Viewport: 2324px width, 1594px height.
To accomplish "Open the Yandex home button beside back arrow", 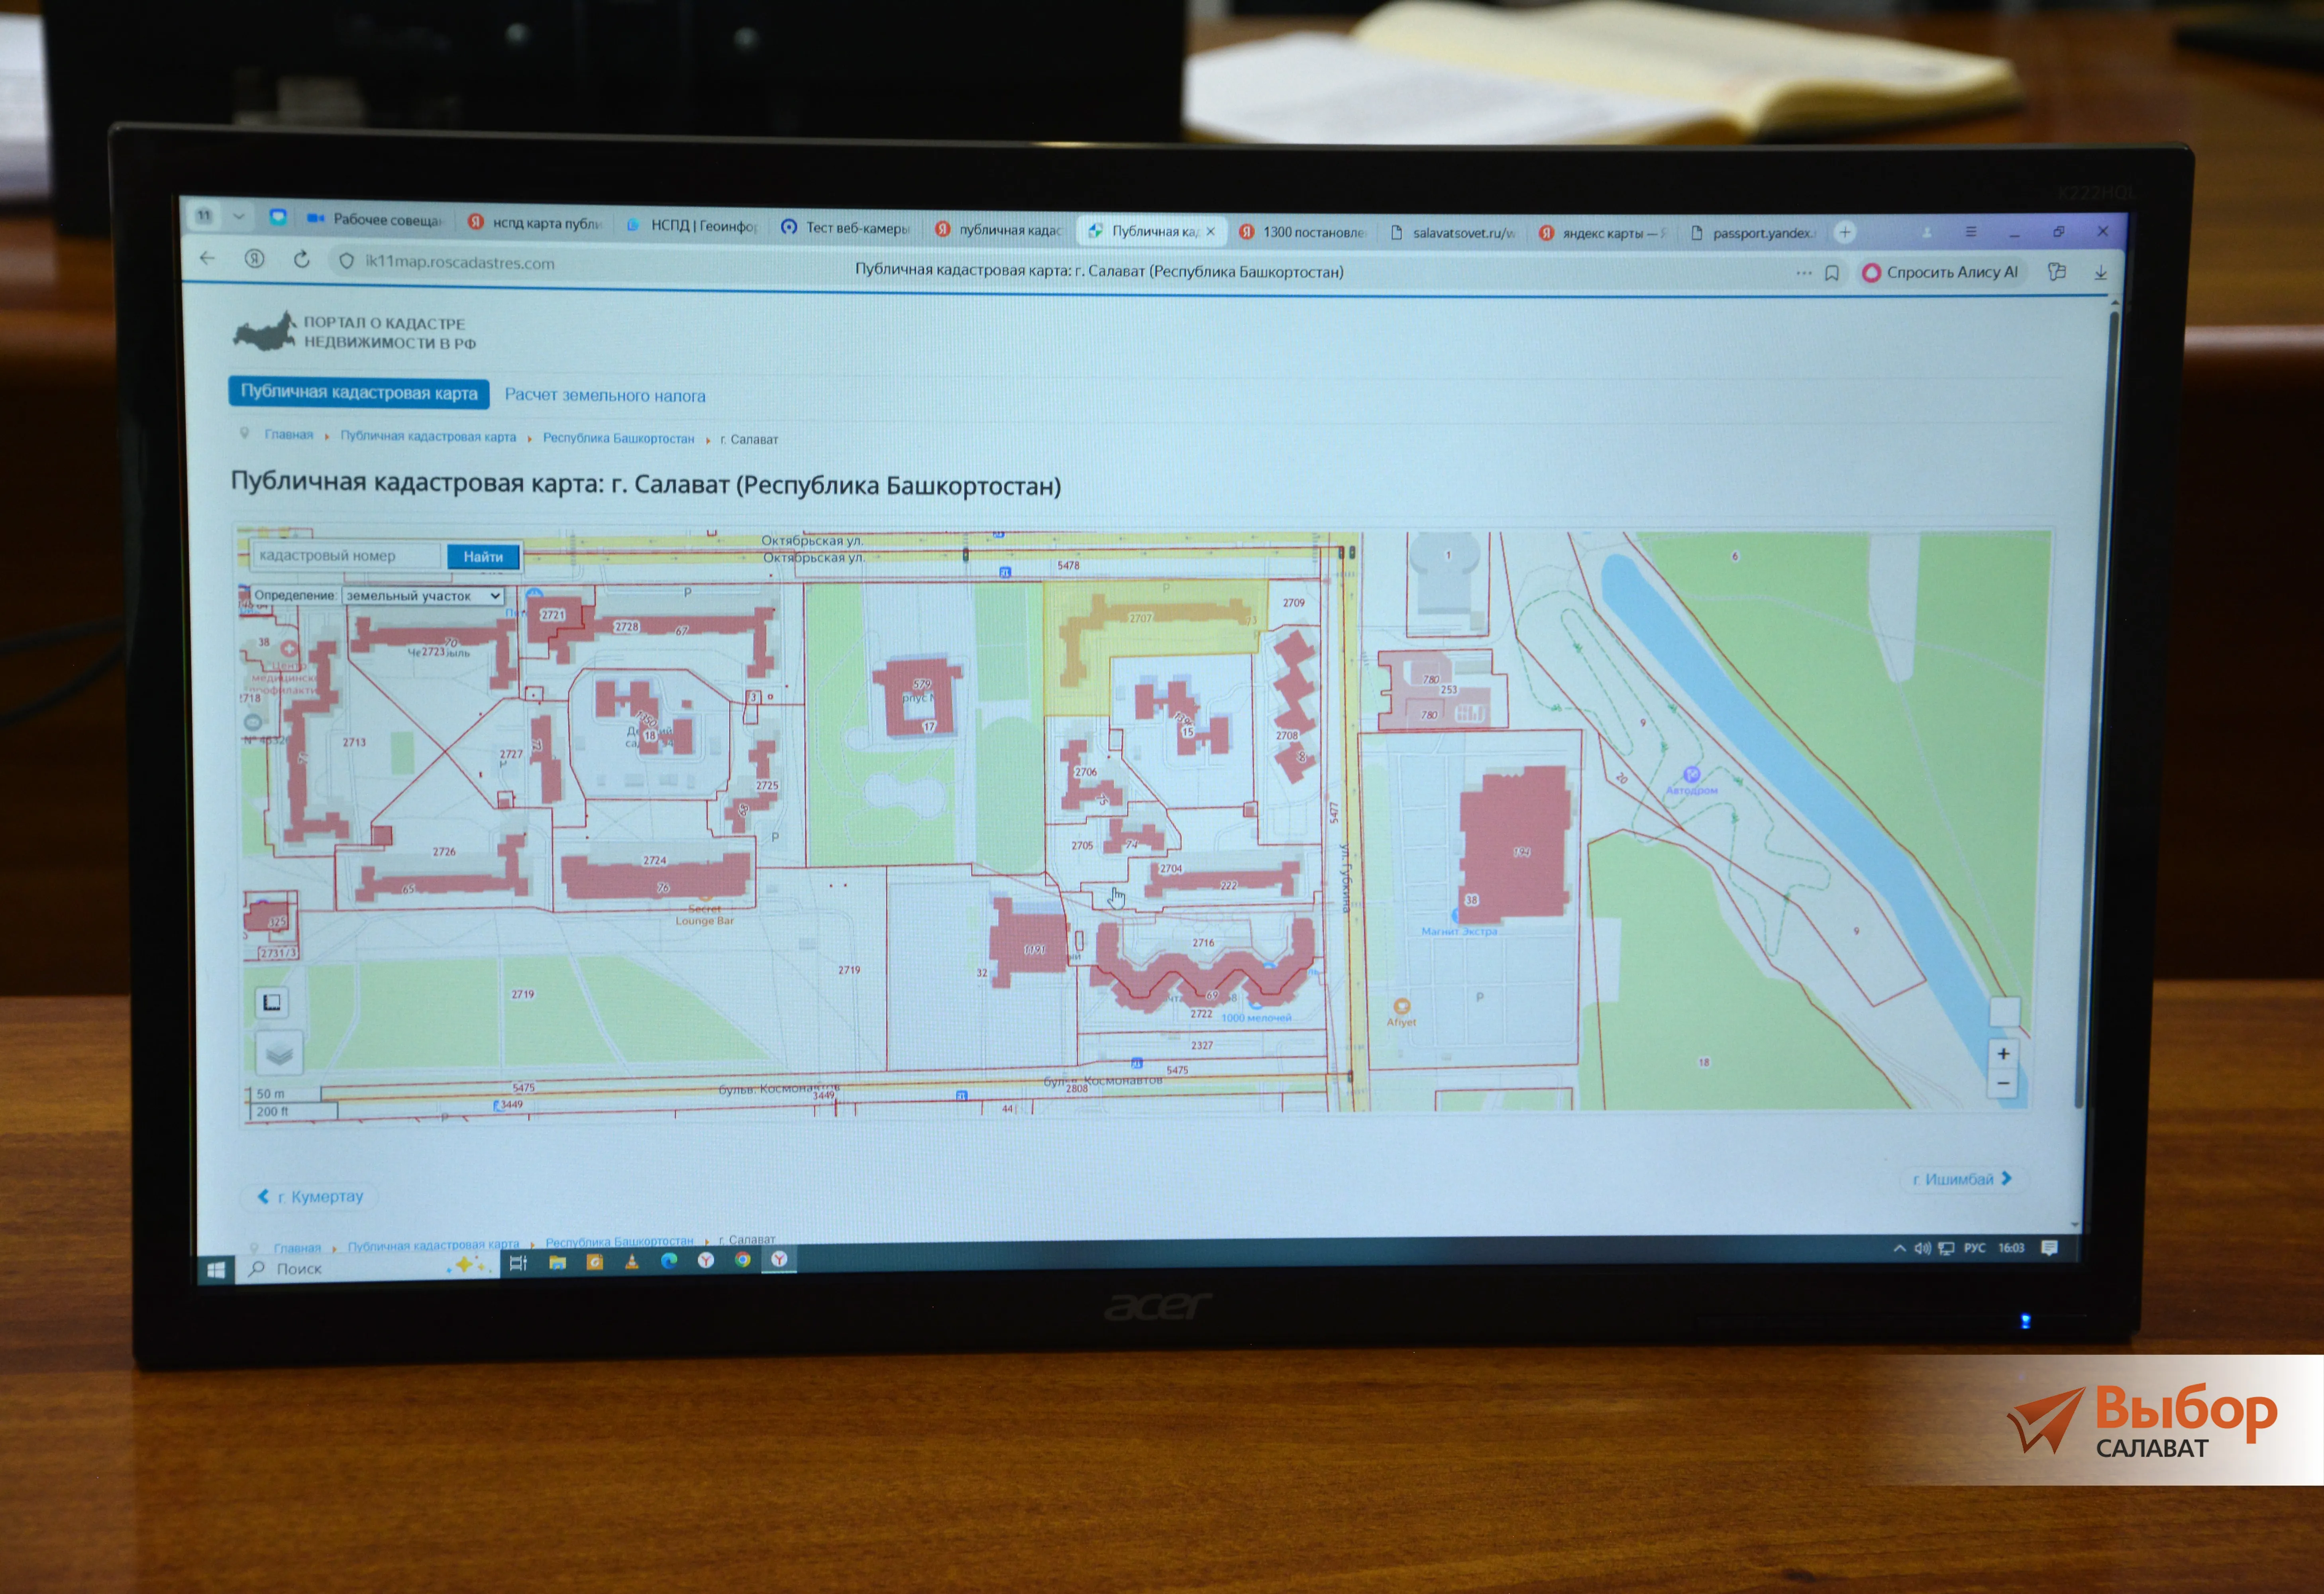I will coord(255,259).
